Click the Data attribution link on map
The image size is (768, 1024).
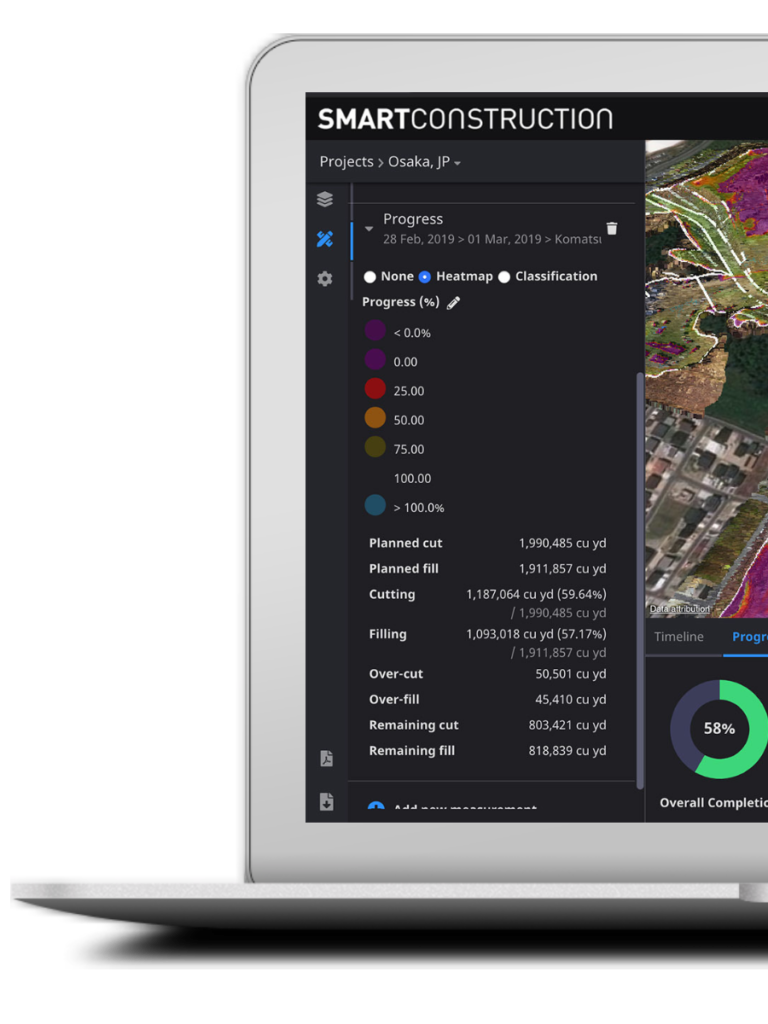pos(679,609)
